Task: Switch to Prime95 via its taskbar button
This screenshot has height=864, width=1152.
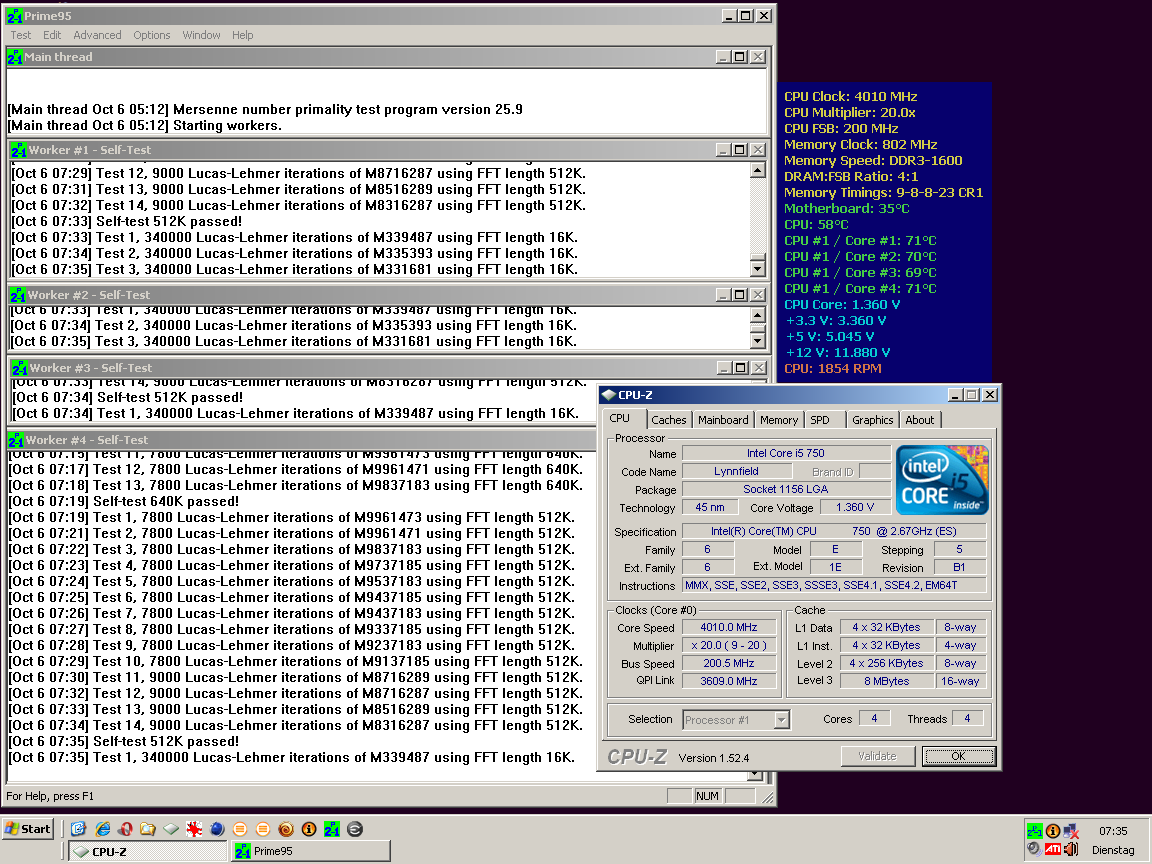Action: click(310, 851)
